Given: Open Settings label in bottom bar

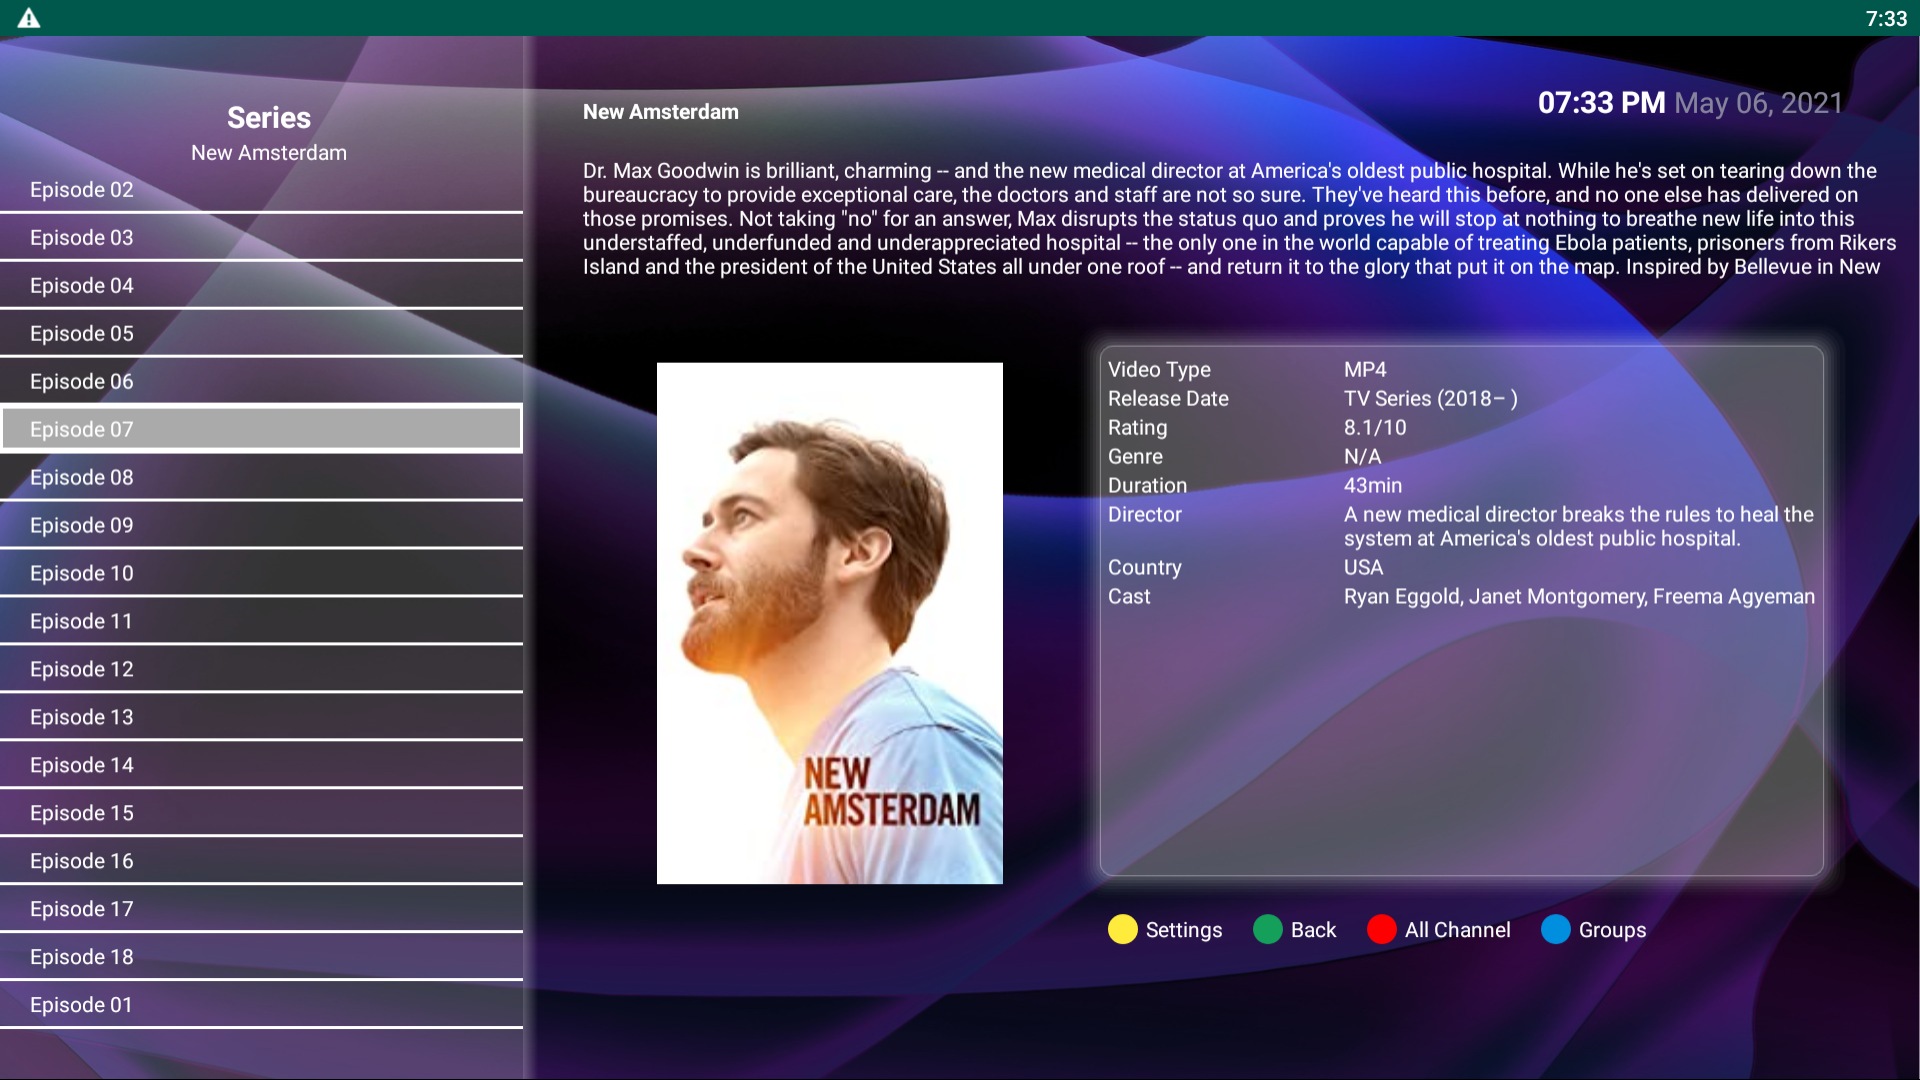Looking at the screenshot, I should point(1184,930).
